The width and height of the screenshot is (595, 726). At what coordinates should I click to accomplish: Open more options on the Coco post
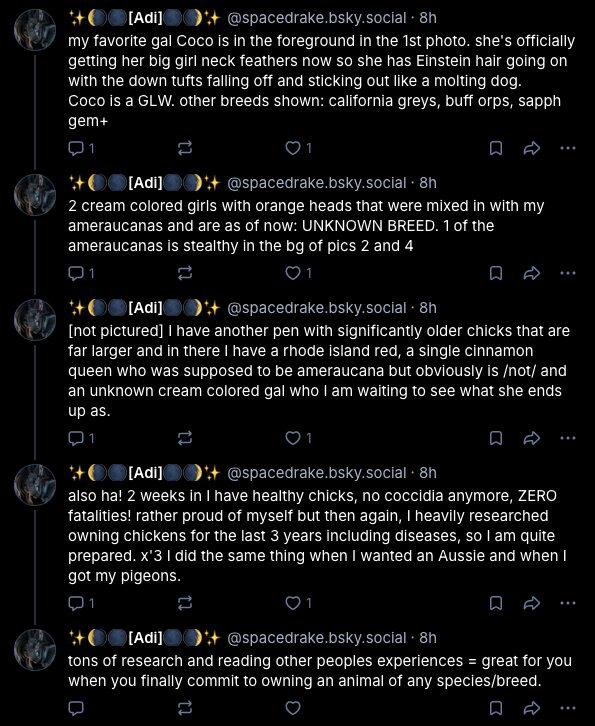[568, 148]
